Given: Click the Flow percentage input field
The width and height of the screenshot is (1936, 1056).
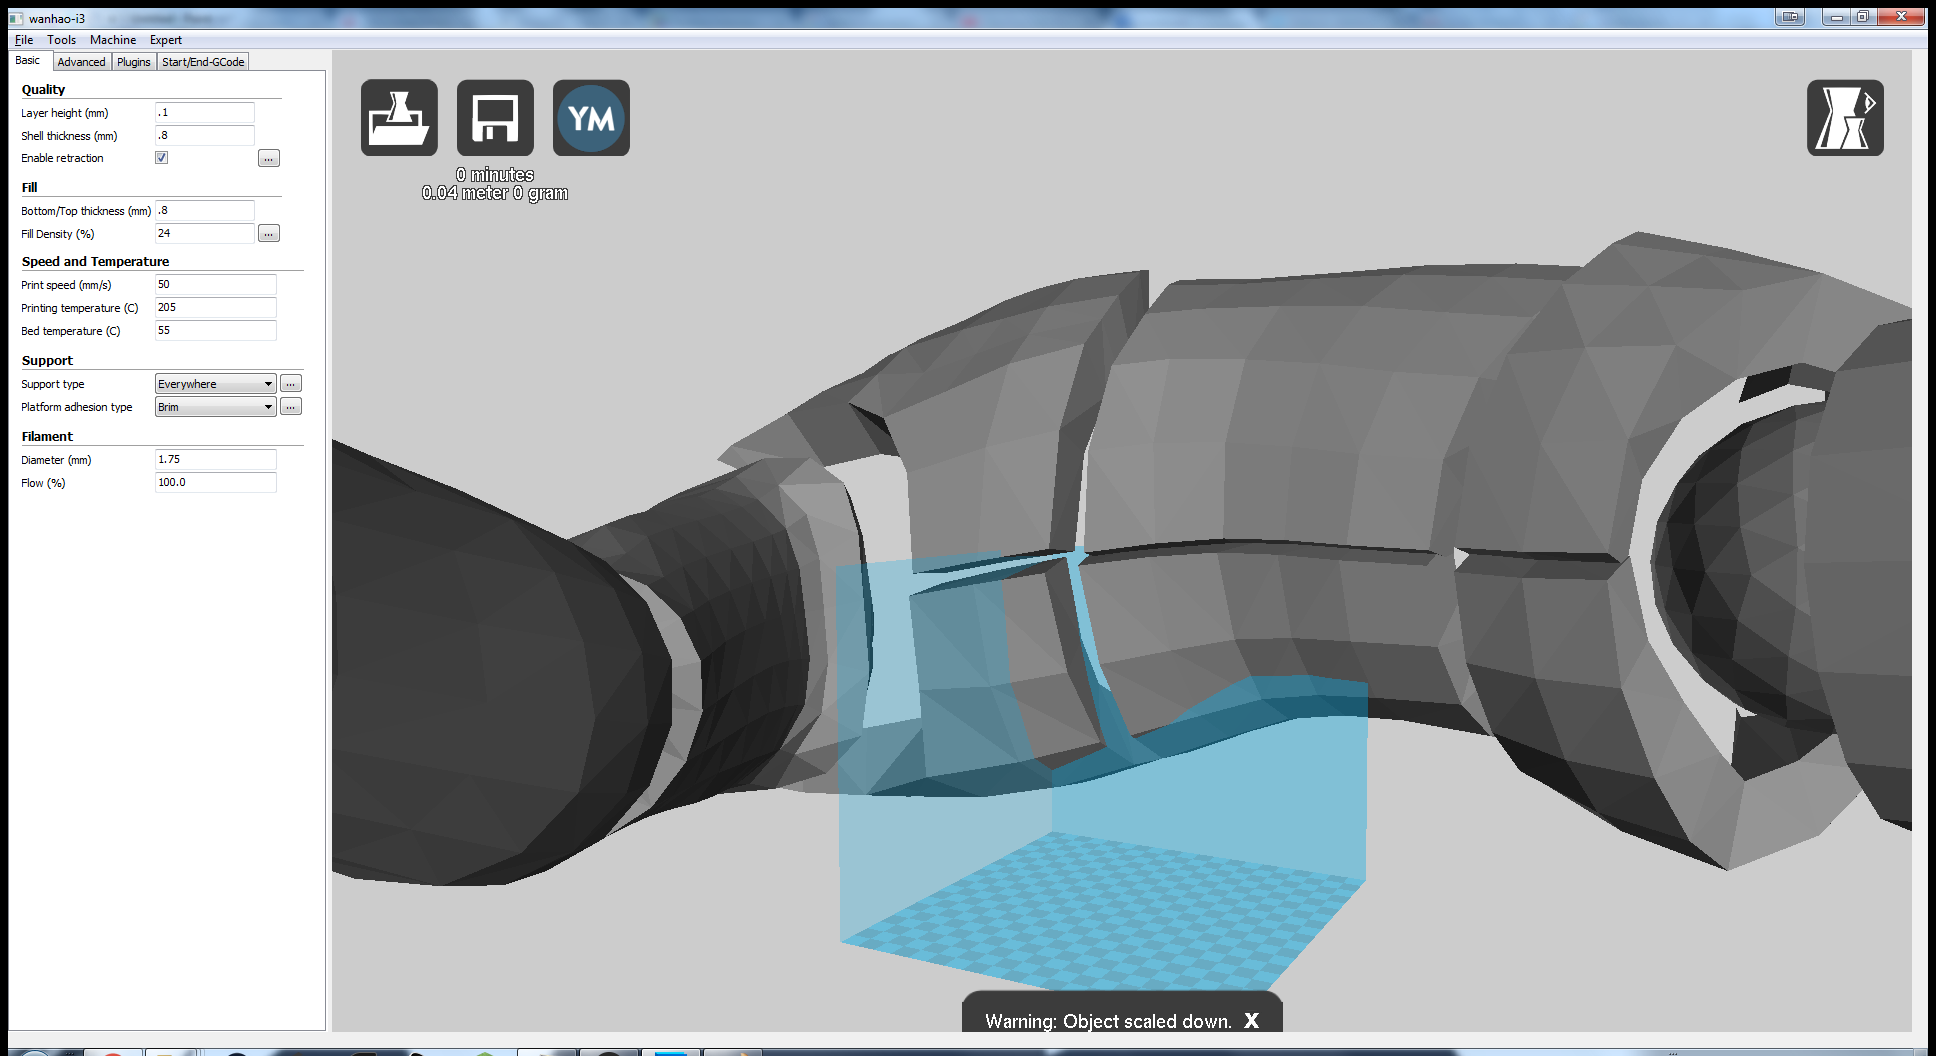Looking at the screenshot, I should pyautogui.click(x=215, y=482).
